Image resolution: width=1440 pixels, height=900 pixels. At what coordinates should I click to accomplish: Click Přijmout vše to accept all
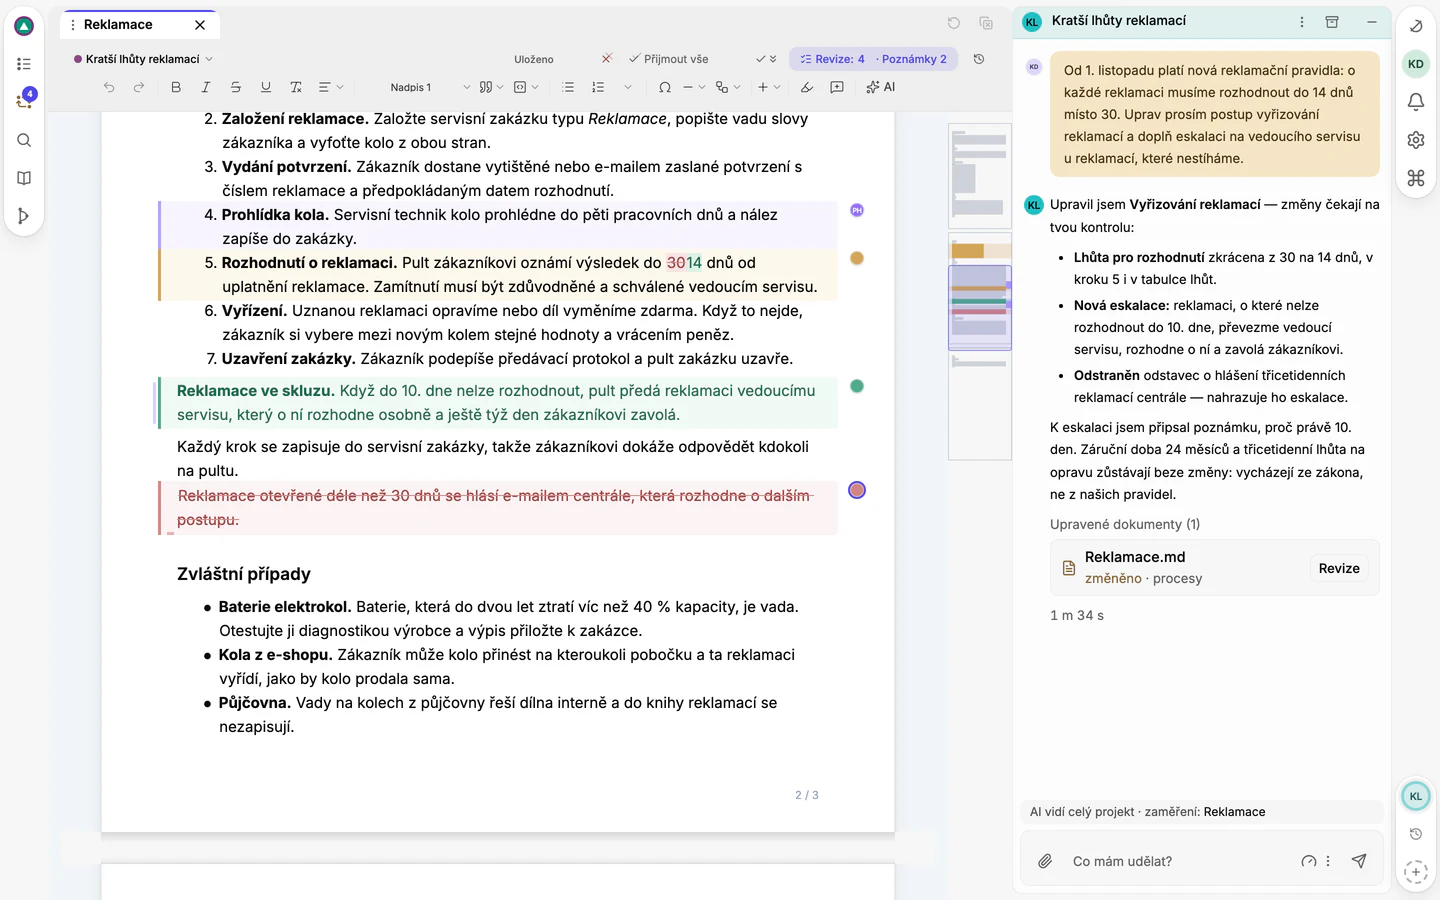pyautogui.click(x=669, y=59)
